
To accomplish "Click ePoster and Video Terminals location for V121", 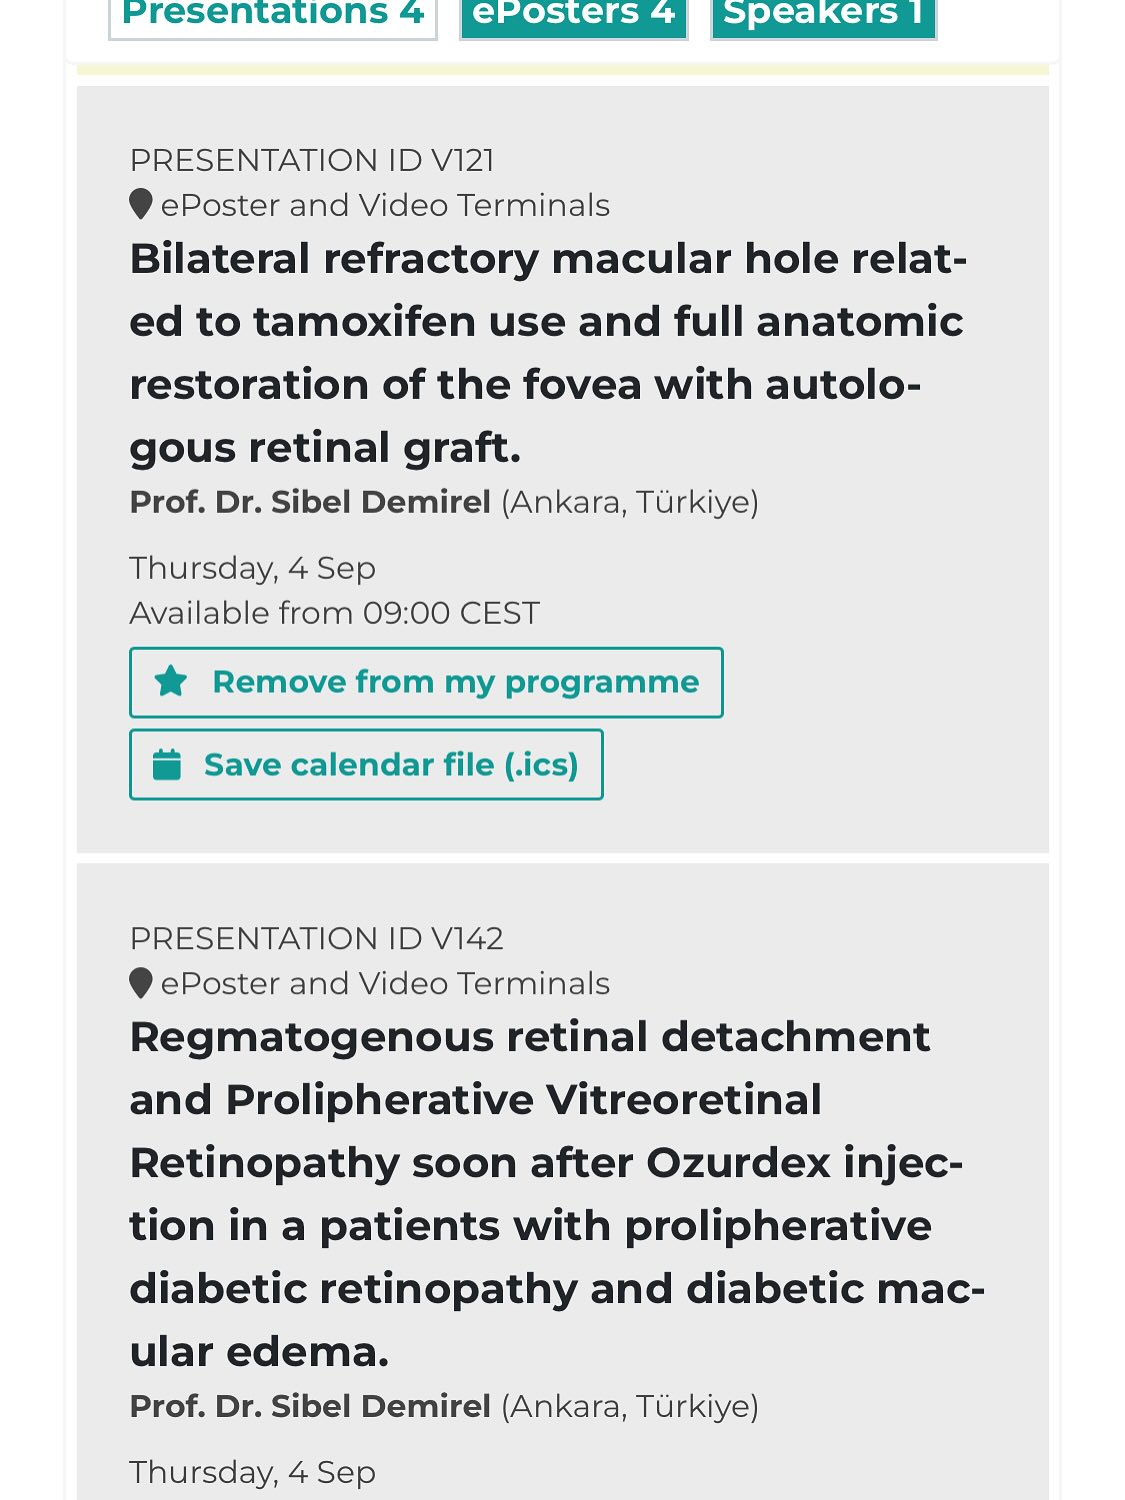I will tap(385, 205).
